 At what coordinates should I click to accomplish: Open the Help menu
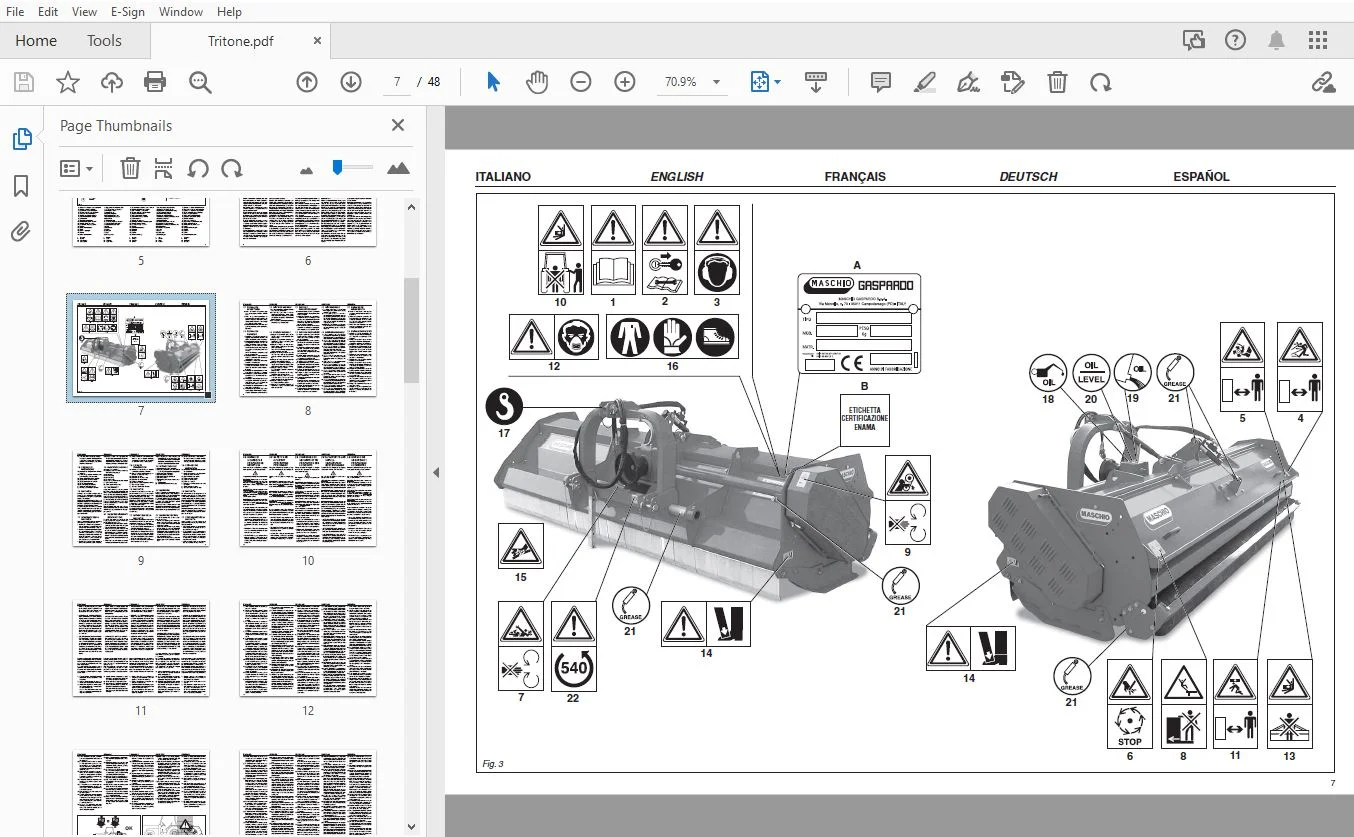coord(229,12)
